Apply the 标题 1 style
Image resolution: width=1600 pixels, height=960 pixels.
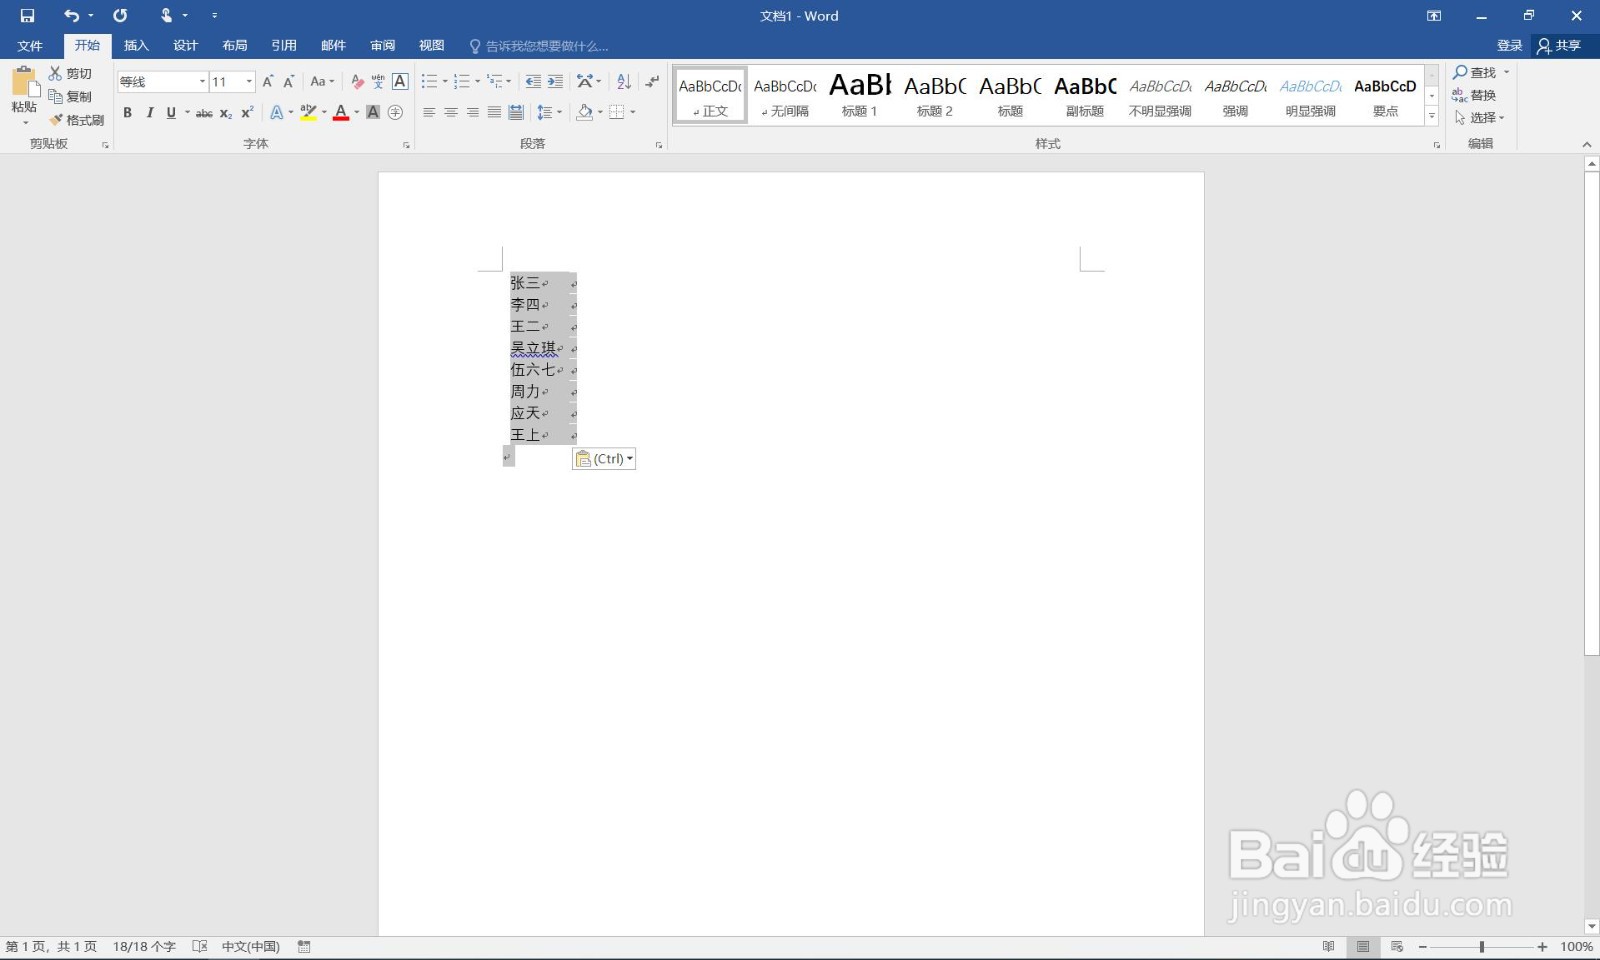tap(860, 95)
